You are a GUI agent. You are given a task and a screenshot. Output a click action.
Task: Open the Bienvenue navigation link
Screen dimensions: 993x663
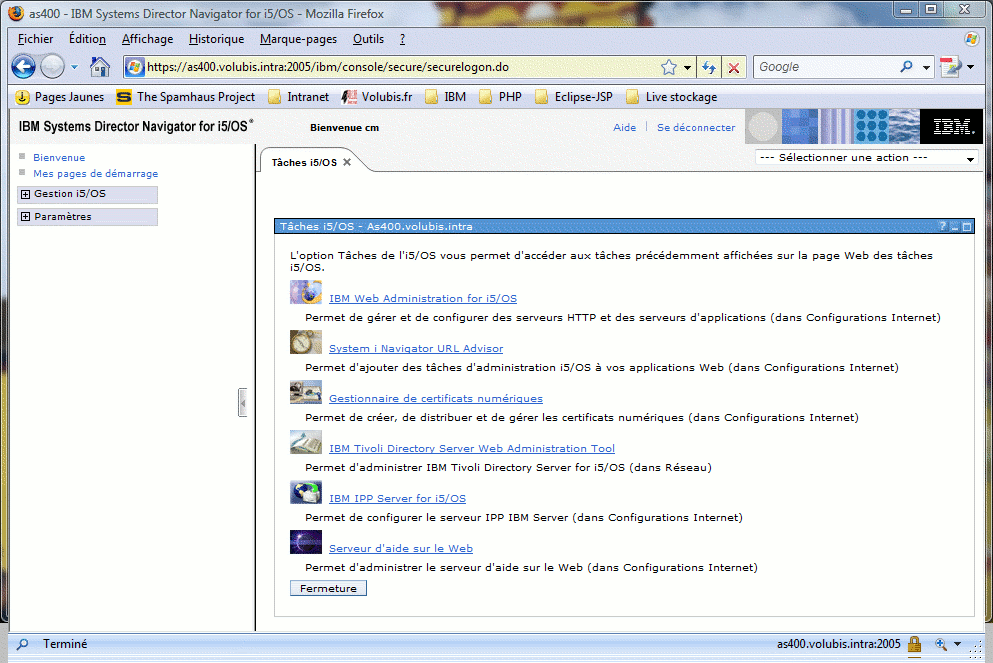pos(59,158)
